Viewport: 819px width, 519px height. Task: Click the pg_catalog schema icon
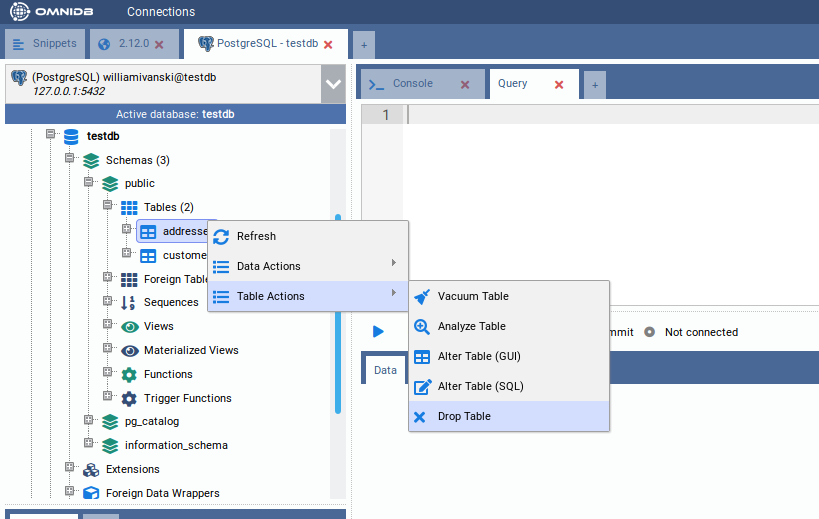click(110, 422)
